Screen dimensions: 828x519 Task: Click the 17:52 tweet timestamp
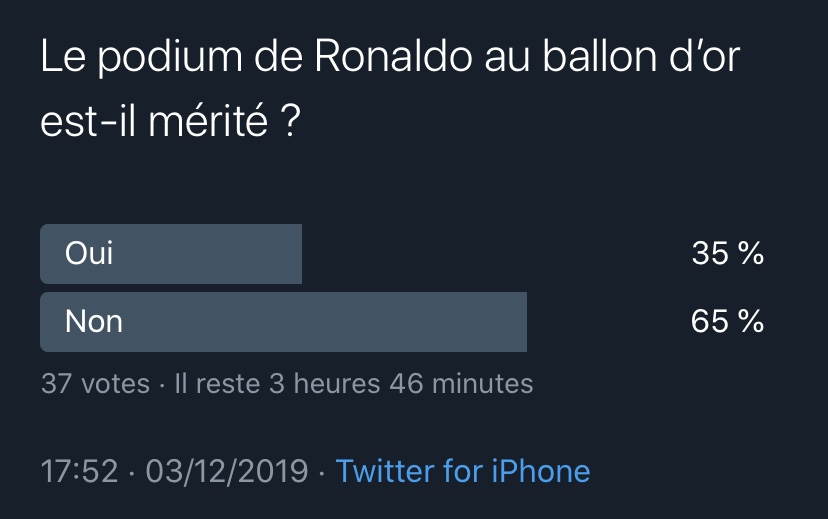(79, 470)
